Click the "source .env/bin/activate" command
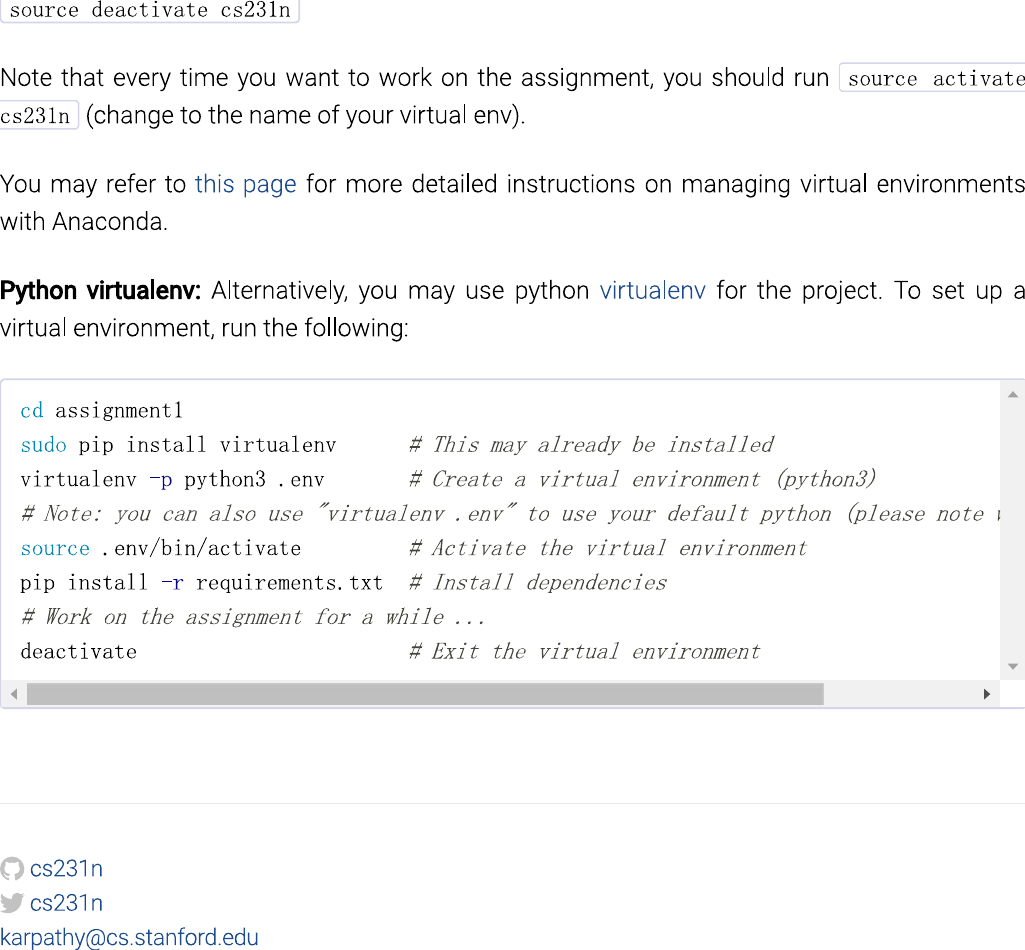This screenshot has height=950, width=1025. (x=160, y=548)
